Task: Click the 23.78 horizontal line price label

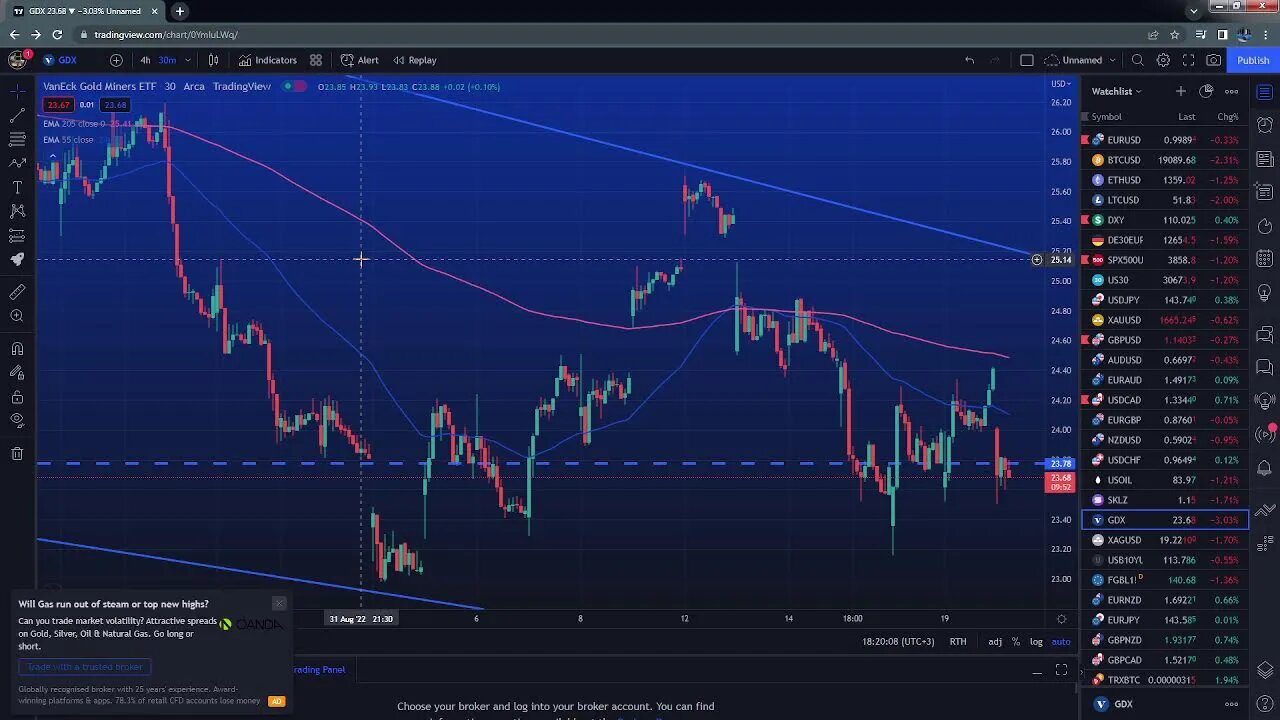Action: (x=1060, y=464)
